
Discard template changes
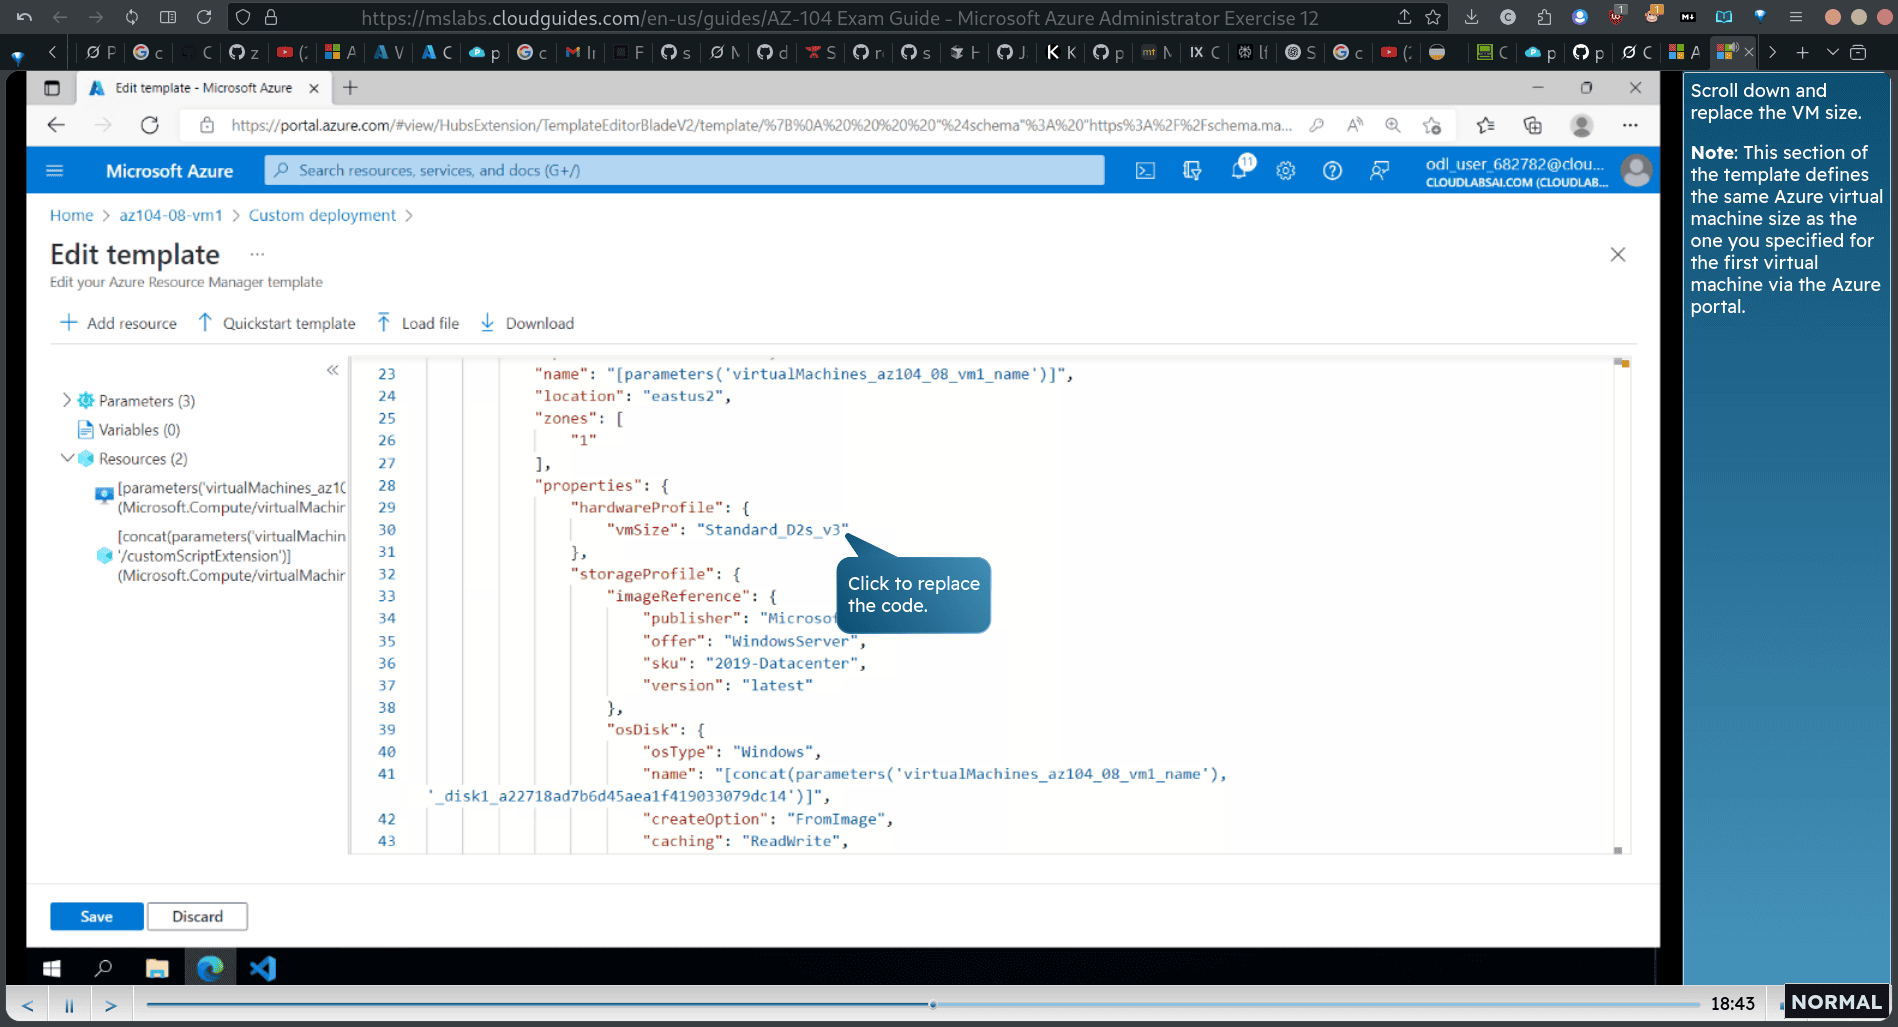(197, 916)
